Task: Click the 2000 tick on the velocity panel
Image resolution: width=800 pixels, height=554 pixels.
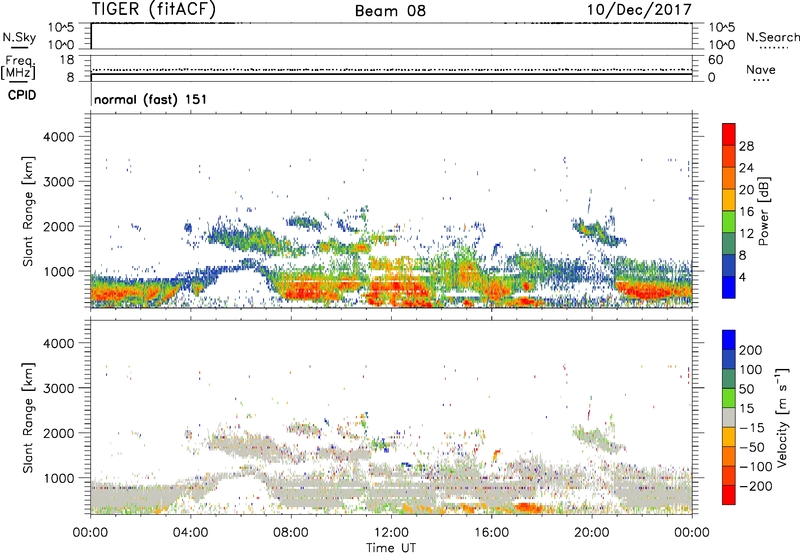Action: 58,433
